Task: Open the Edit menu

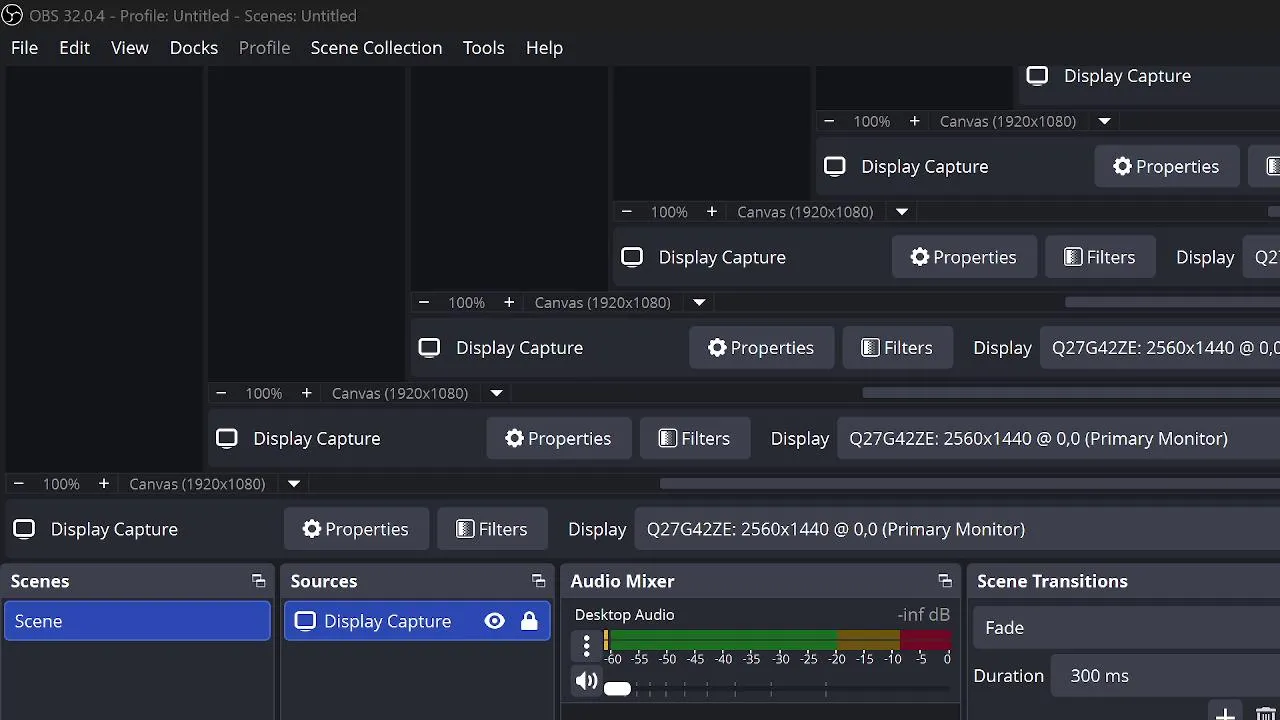Action: (74, 48)
